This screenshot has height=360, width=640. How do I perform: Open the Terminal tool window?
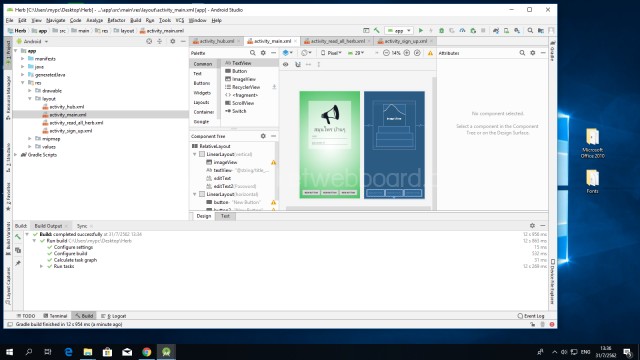tap(55, 316)
